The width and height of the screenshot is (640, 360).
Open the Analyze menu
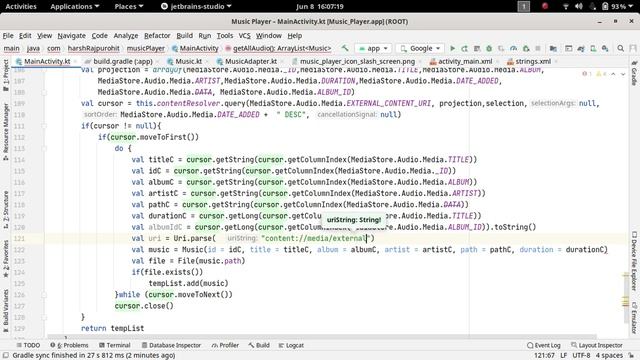pyautogui.click(x=126, y=36)
